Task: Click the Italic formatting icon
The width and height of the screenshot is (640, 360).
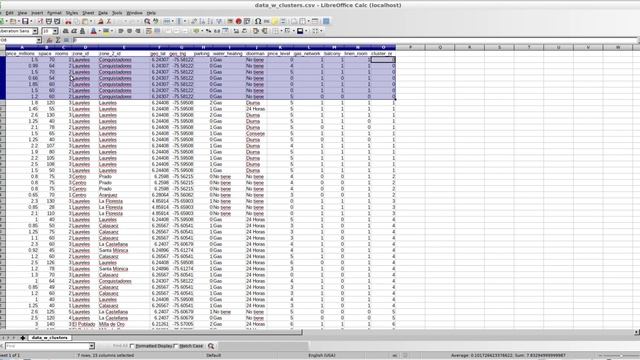Action: click(74, 31)
